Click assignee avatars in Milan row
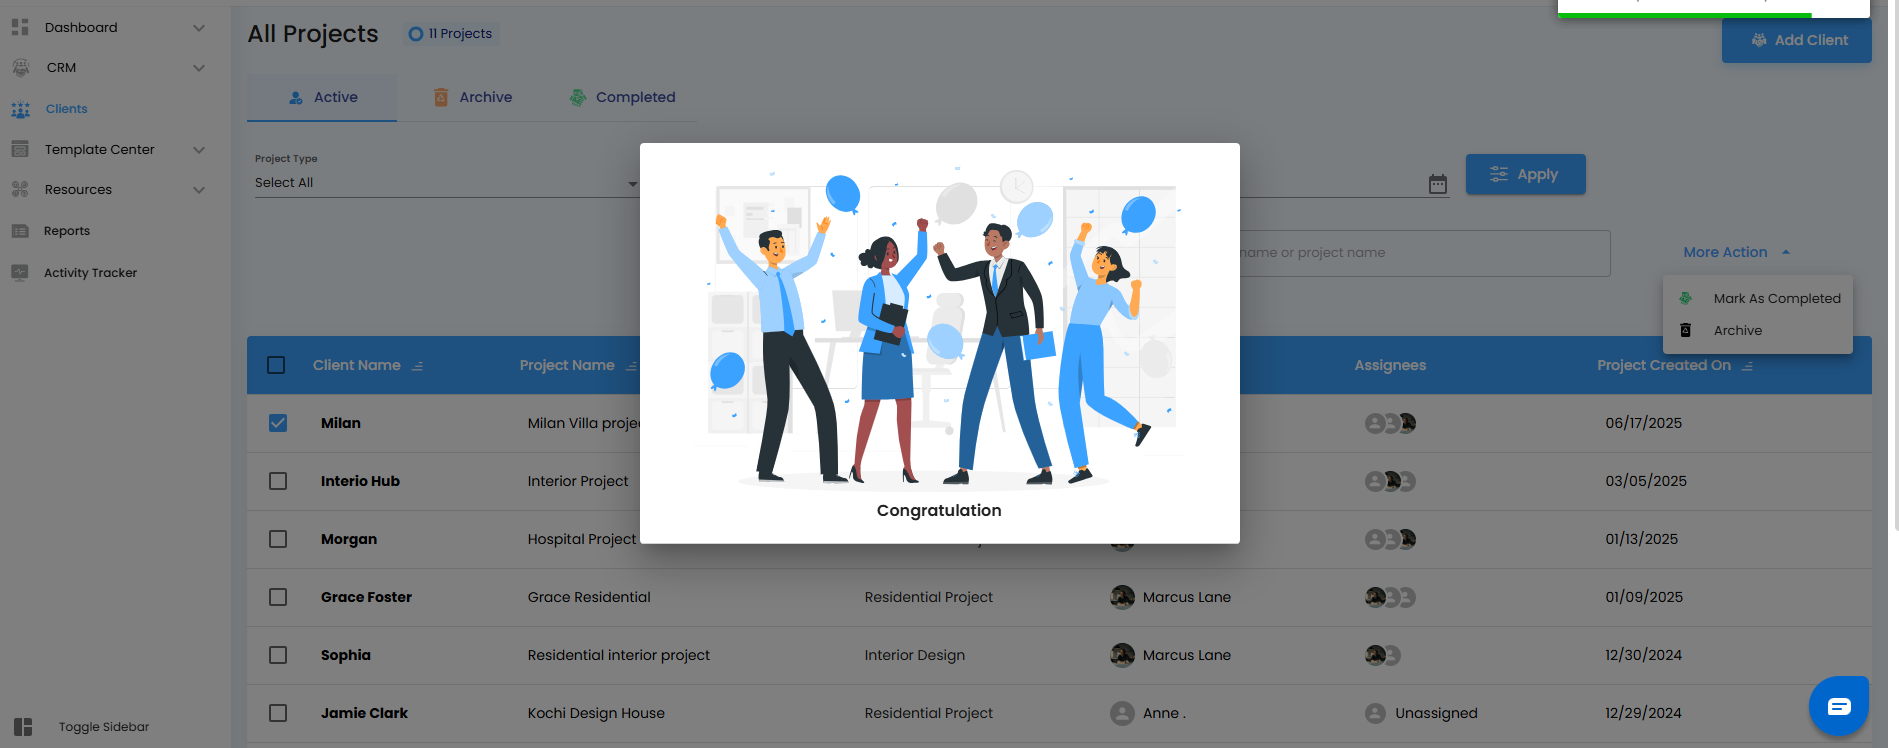 coord(1391,423)
